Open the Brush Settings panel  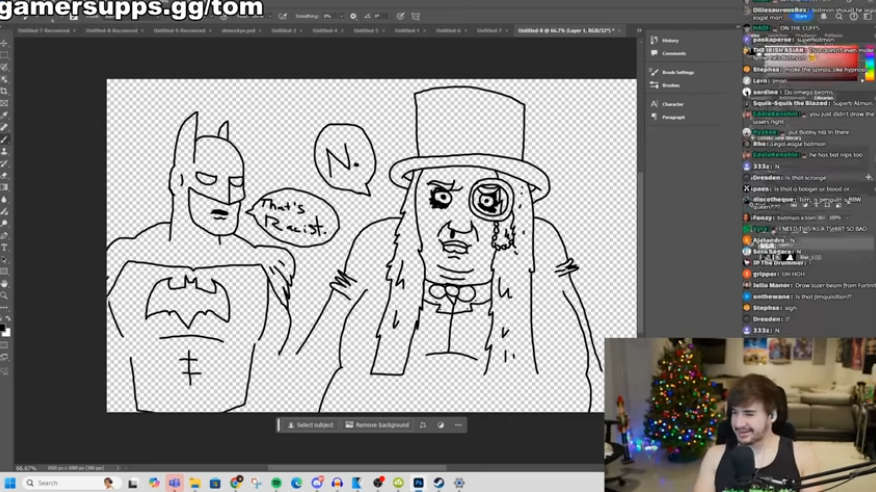point(677,72)
